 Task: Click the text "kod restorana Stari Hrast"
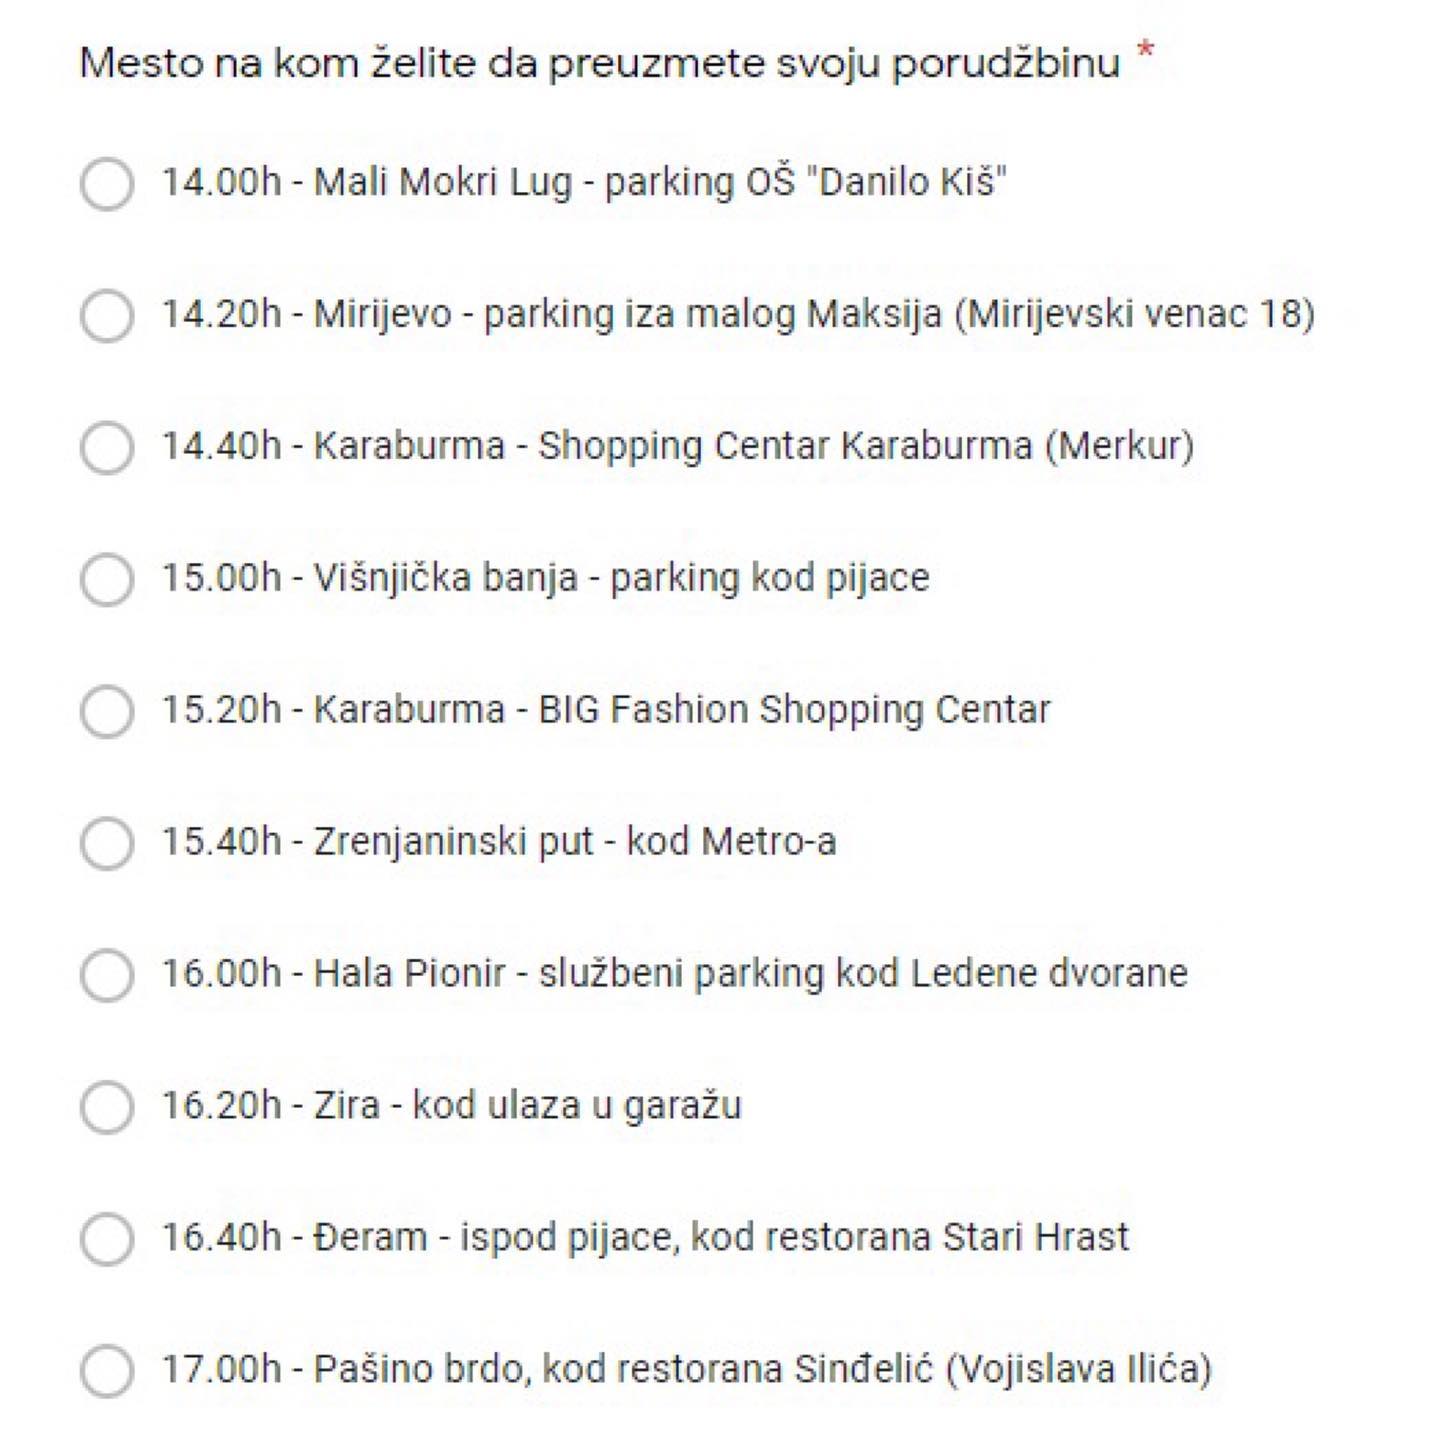pos(910,1238)
